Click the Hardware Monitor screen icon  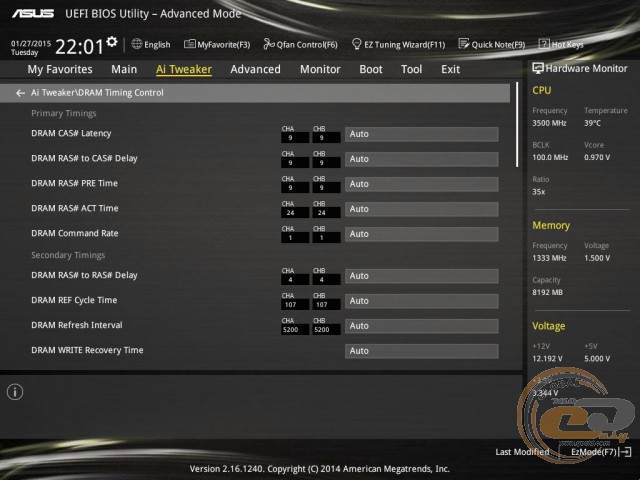point(538,68)
